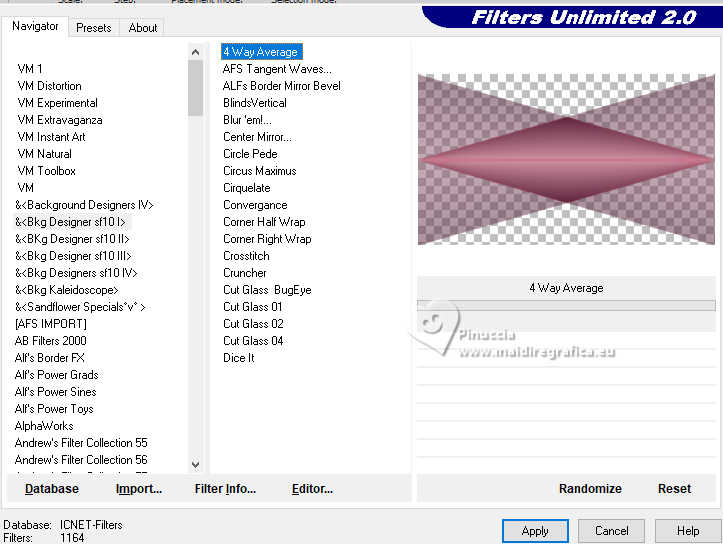The width and height of the screenshot is (723, 544).
Task: Select Cirquelate filter
Action: (x=246, y=188)
